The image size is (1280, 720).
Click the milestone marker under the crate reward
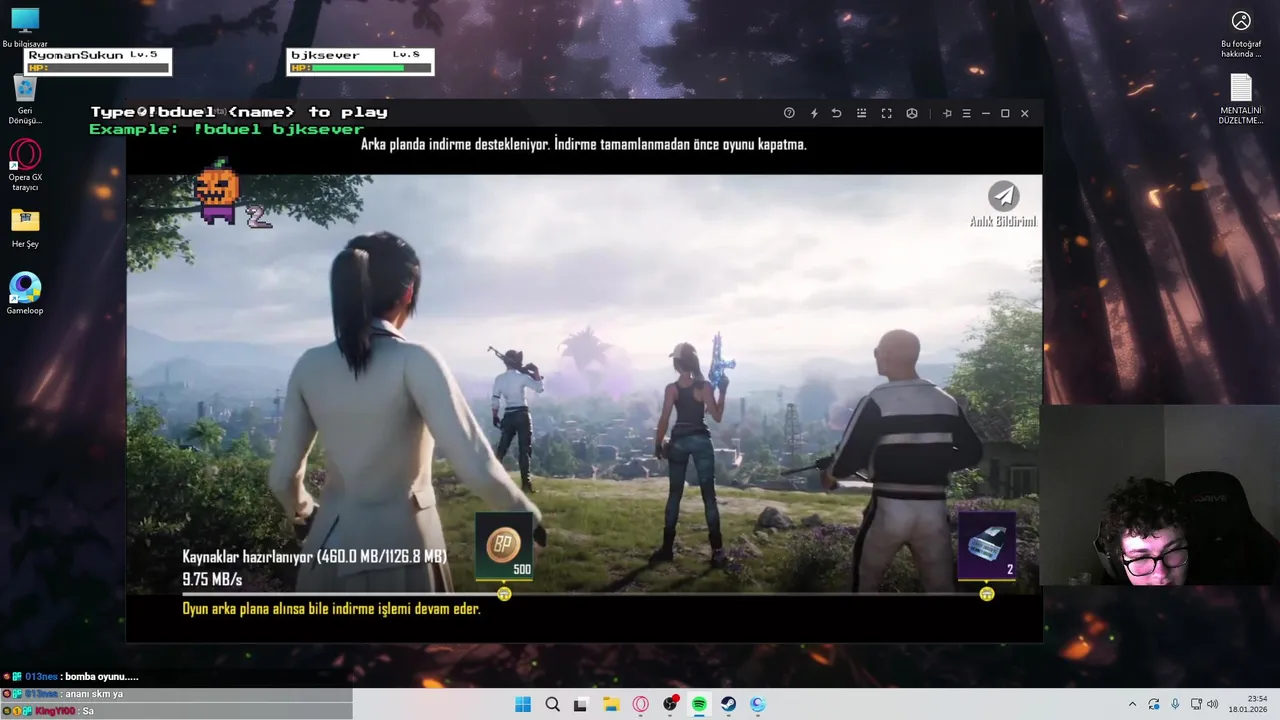point(987,594)
